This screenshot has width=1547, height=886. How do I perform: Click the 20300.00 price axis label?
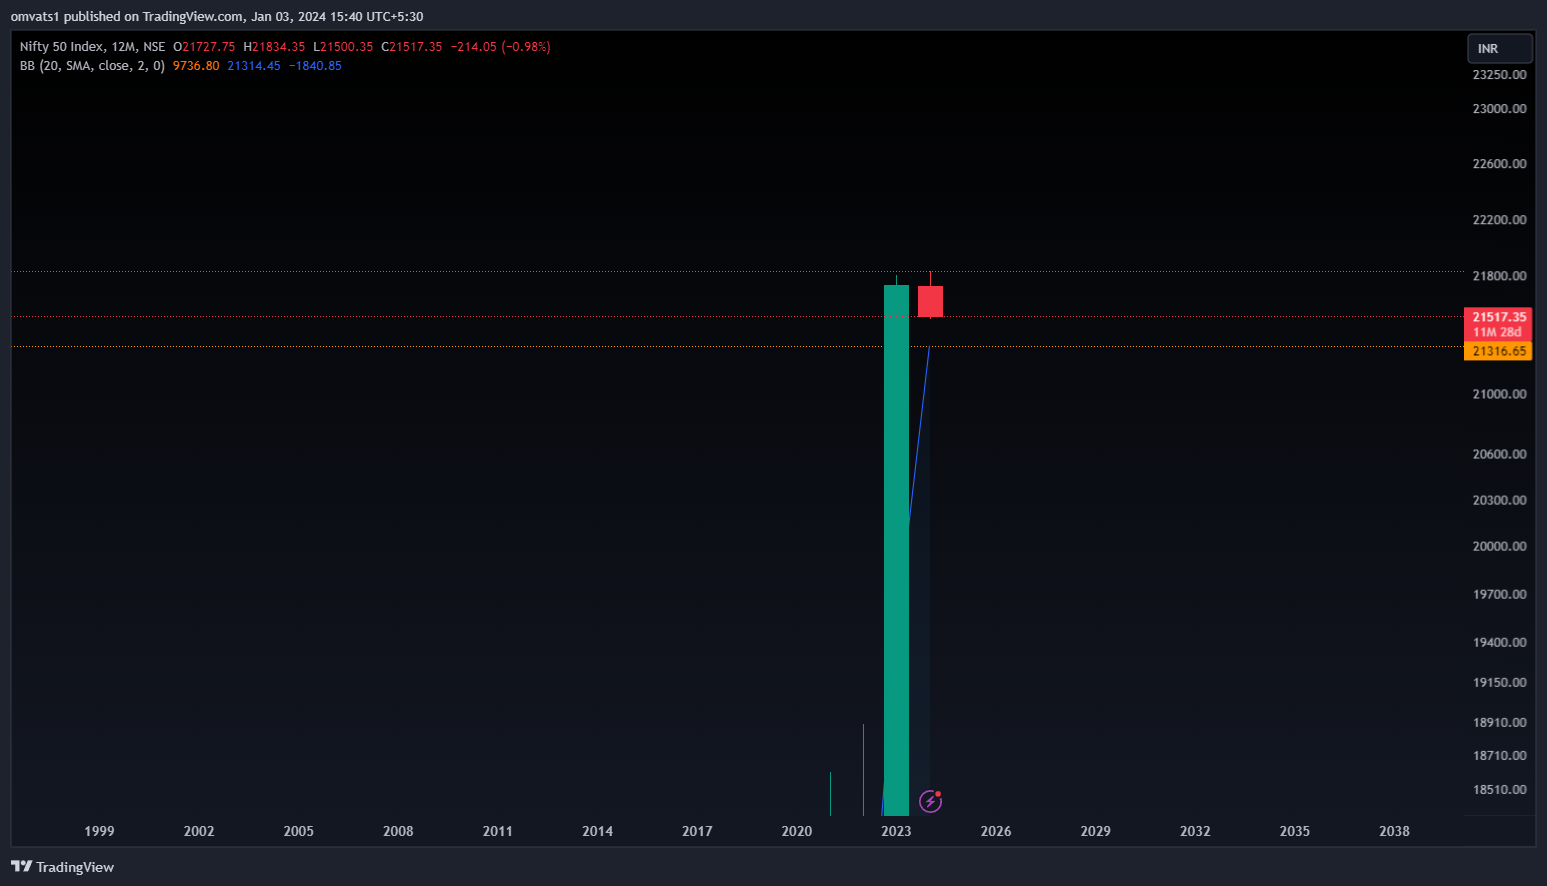coord(1499,500)
